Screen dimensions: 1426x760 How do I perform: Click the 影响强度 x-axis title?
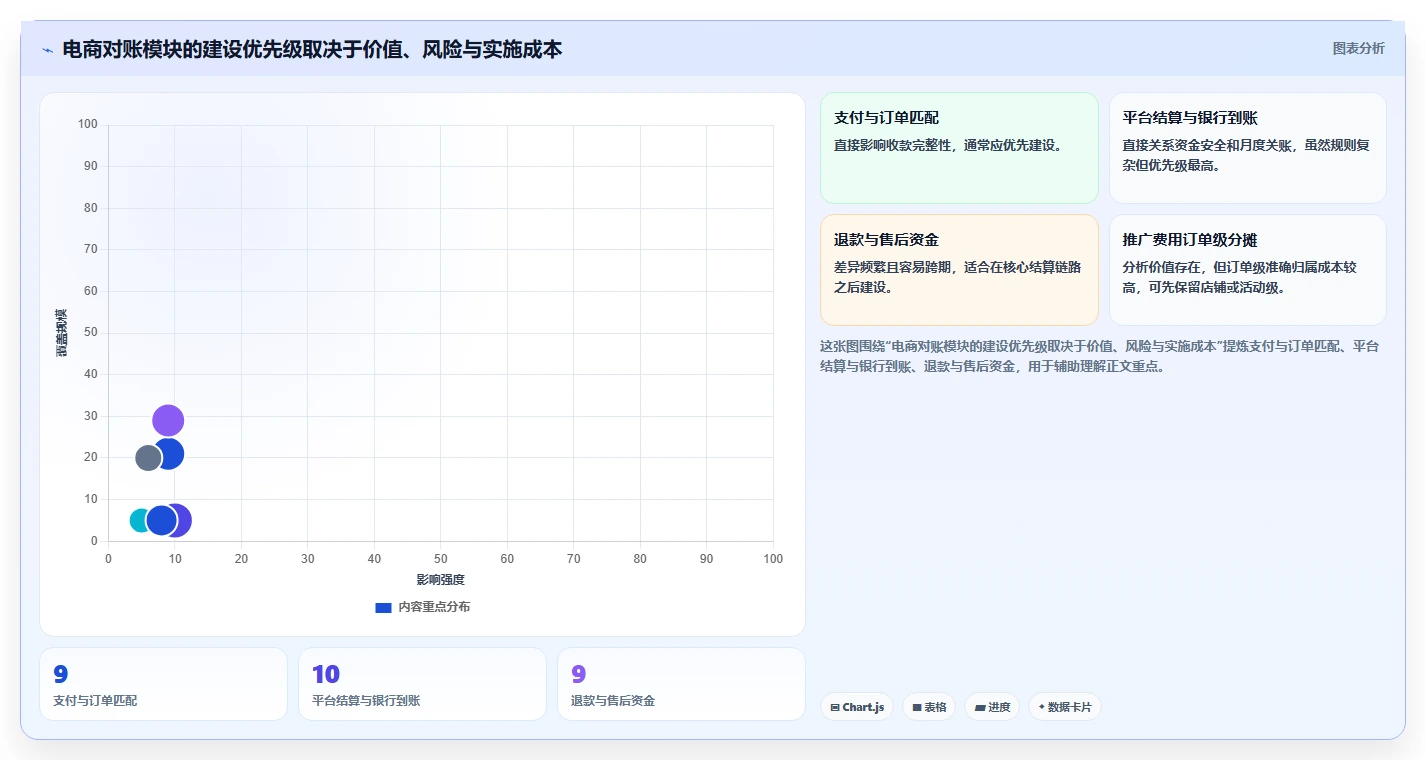coord(441,579)
